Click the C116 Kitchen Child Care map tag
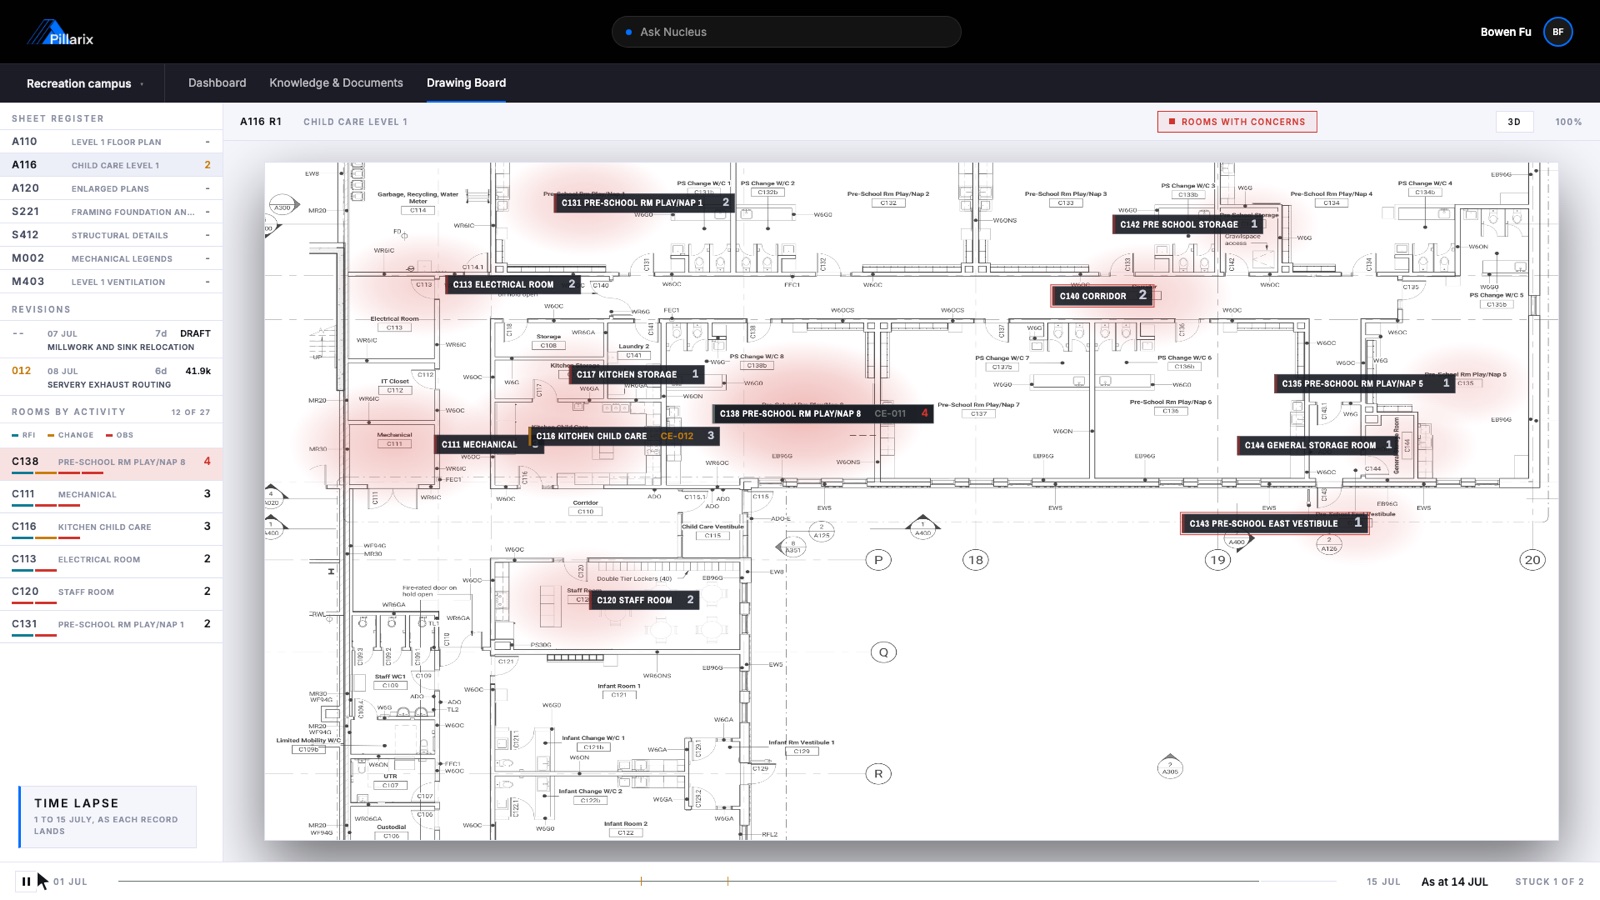Image resolution: width=1600 pixels, height=900 pixels. point(625,436)
